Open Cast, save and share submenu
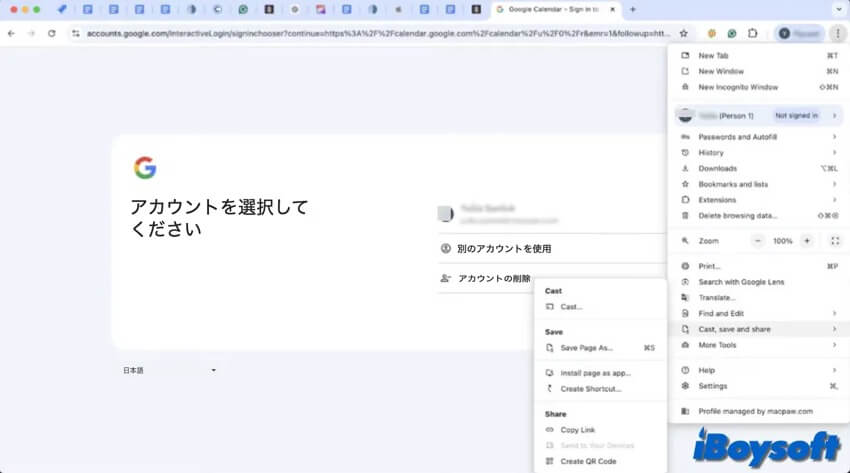The image size is (850, 473). pos(759,329)
